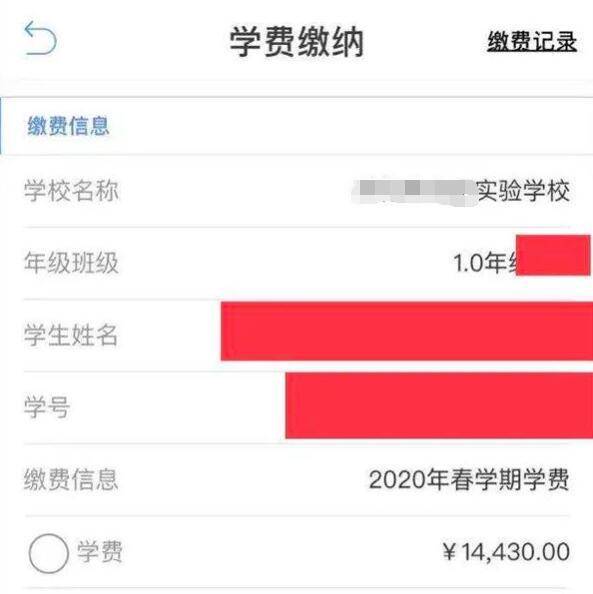593x594 pixels.
Task: Select the 缴费信息 section header tab
Action: (68, 126)
